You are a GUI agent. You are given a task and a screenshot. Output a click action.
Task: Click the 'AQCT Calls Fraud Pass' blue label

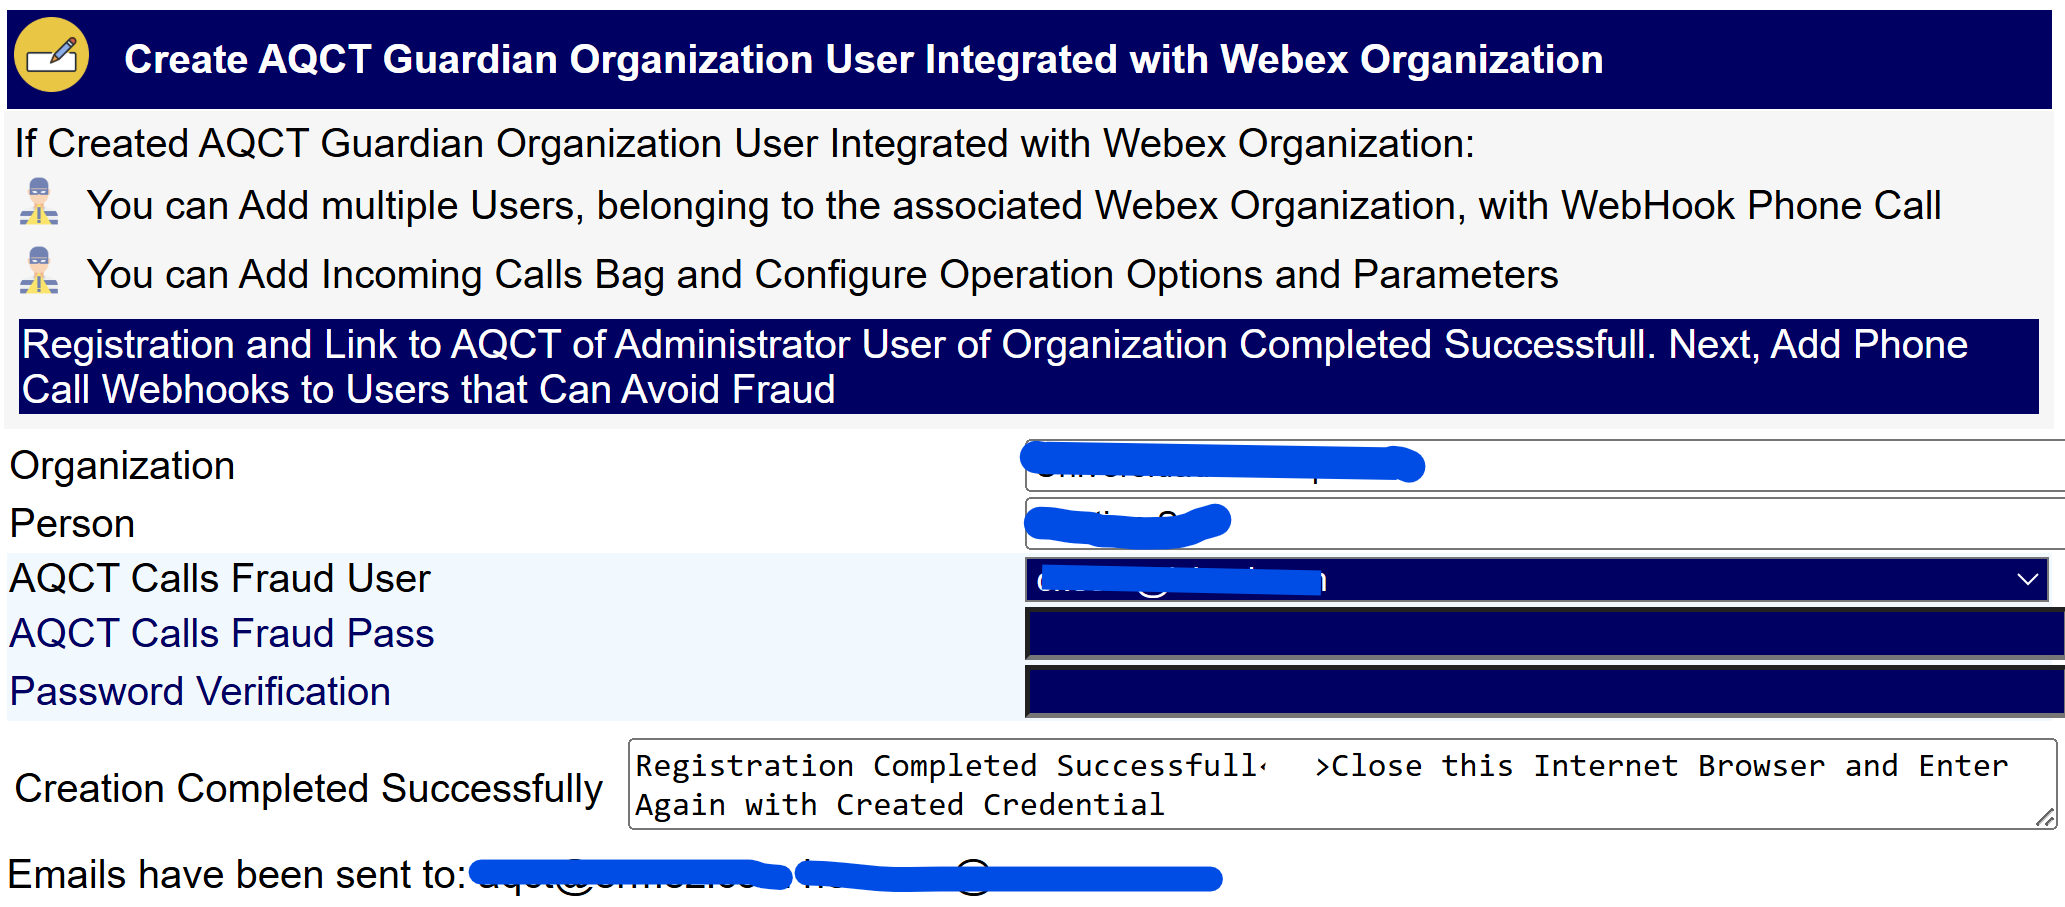[221, 633]
